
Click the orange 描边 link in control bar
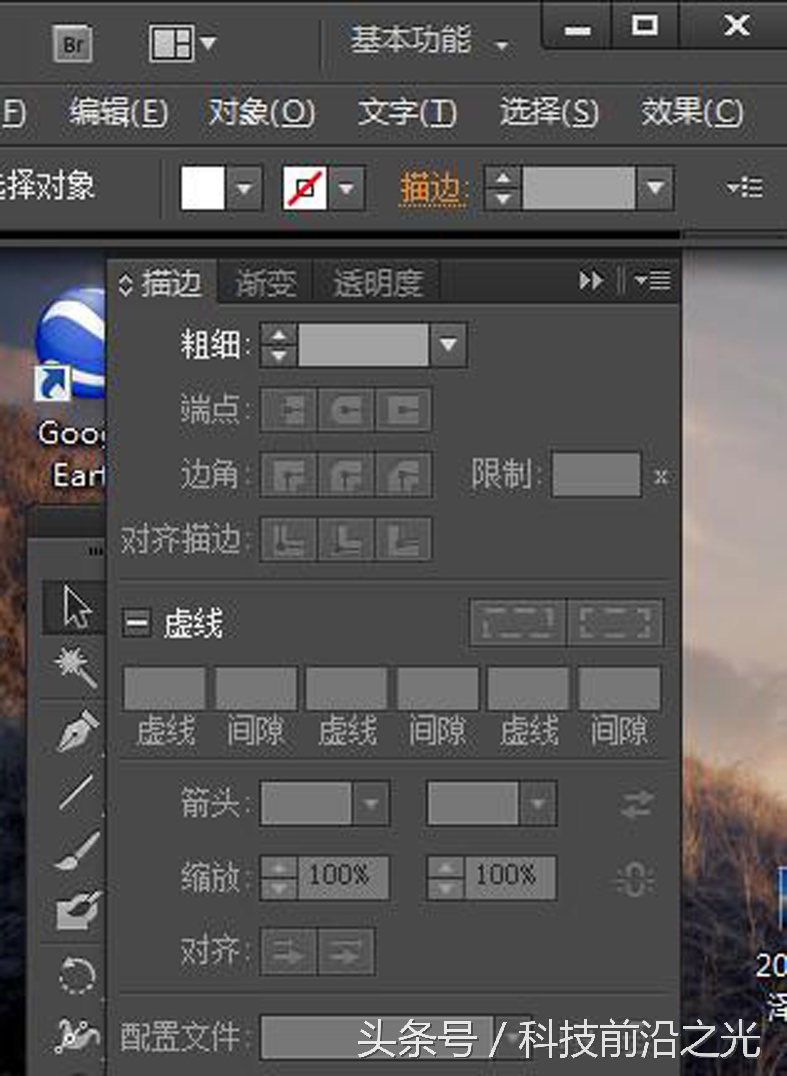[x=433, y=188]
